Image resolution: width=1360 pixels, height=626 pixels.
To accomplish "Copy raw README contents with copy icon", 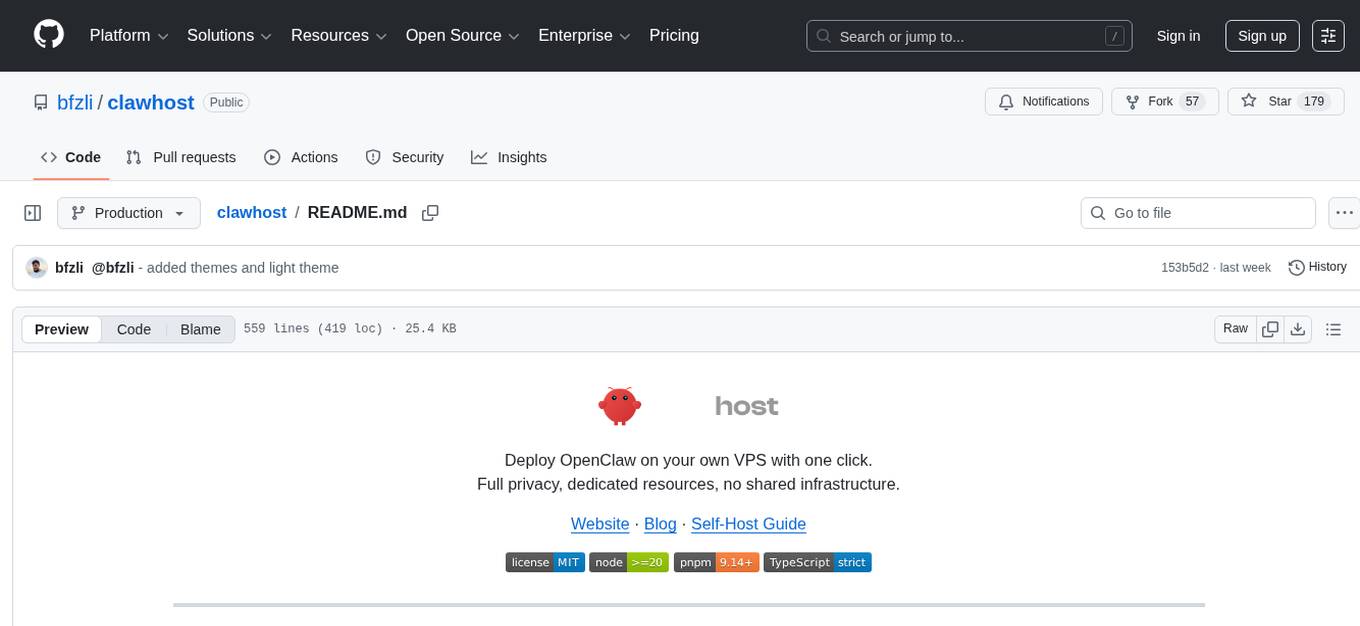I will 1270,328.
